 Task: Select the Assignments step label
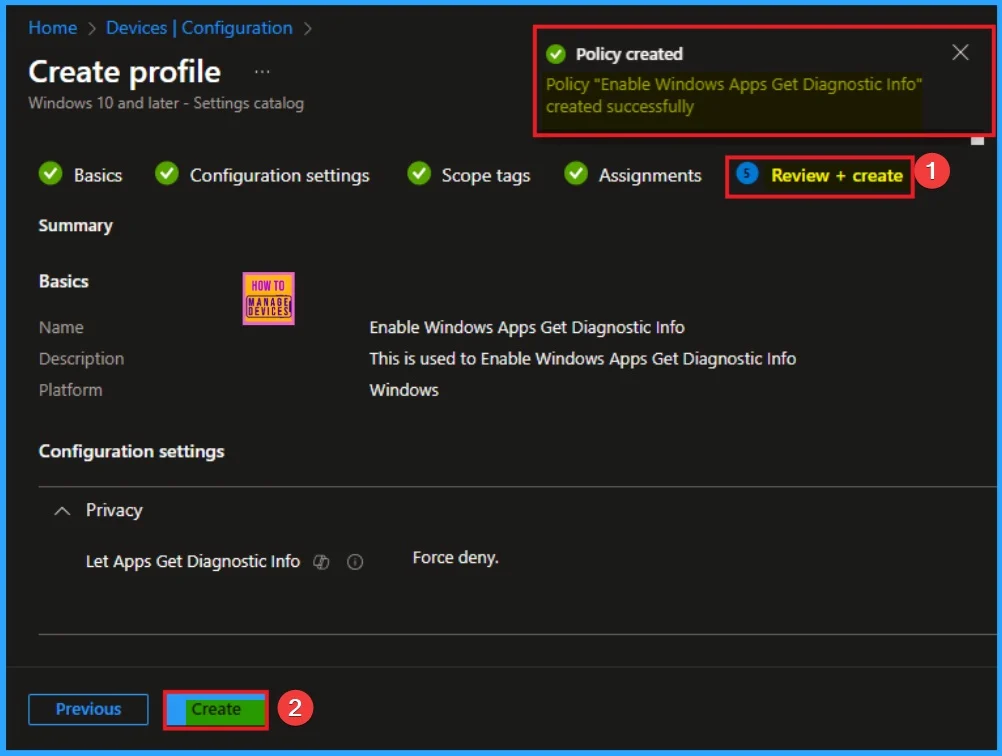[x=650, y=176]
